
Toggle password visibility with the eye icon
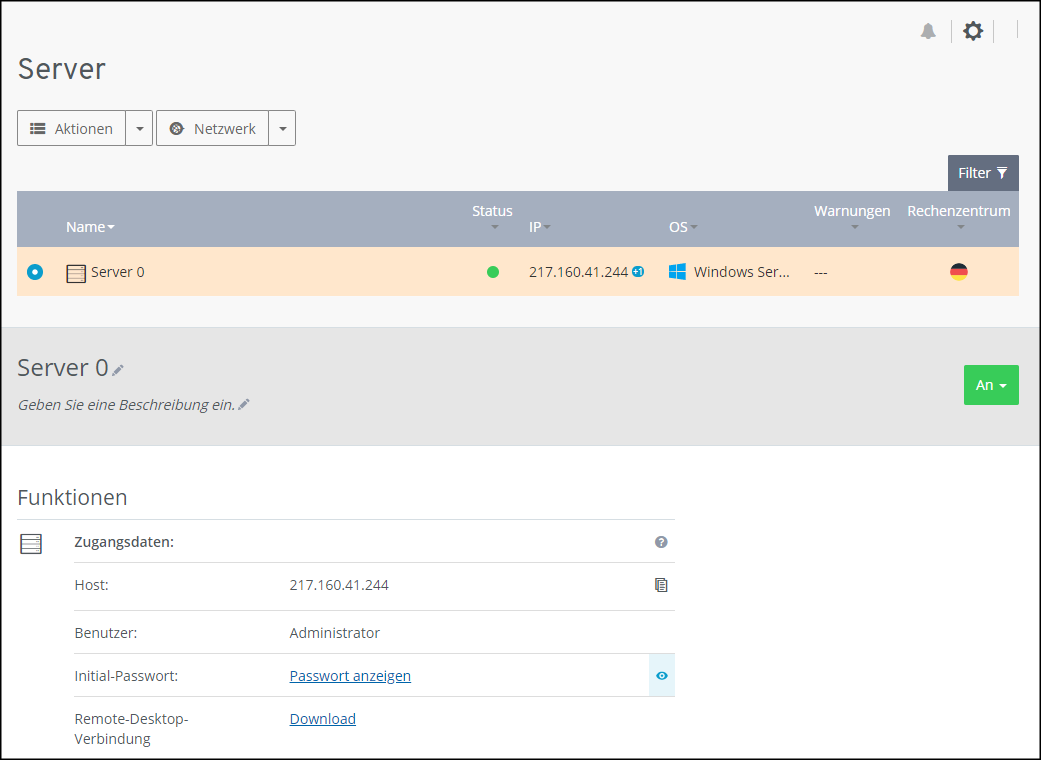coord(661,676)
